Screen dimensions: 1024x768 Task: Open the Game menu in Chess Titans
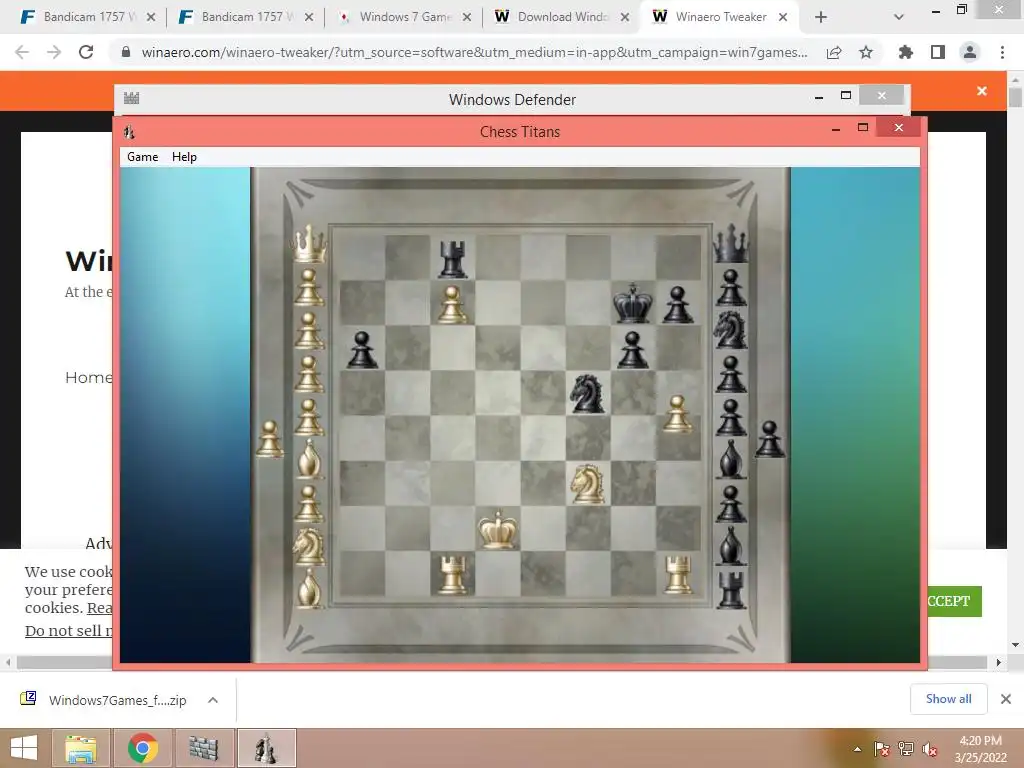(x=142, y=157)
